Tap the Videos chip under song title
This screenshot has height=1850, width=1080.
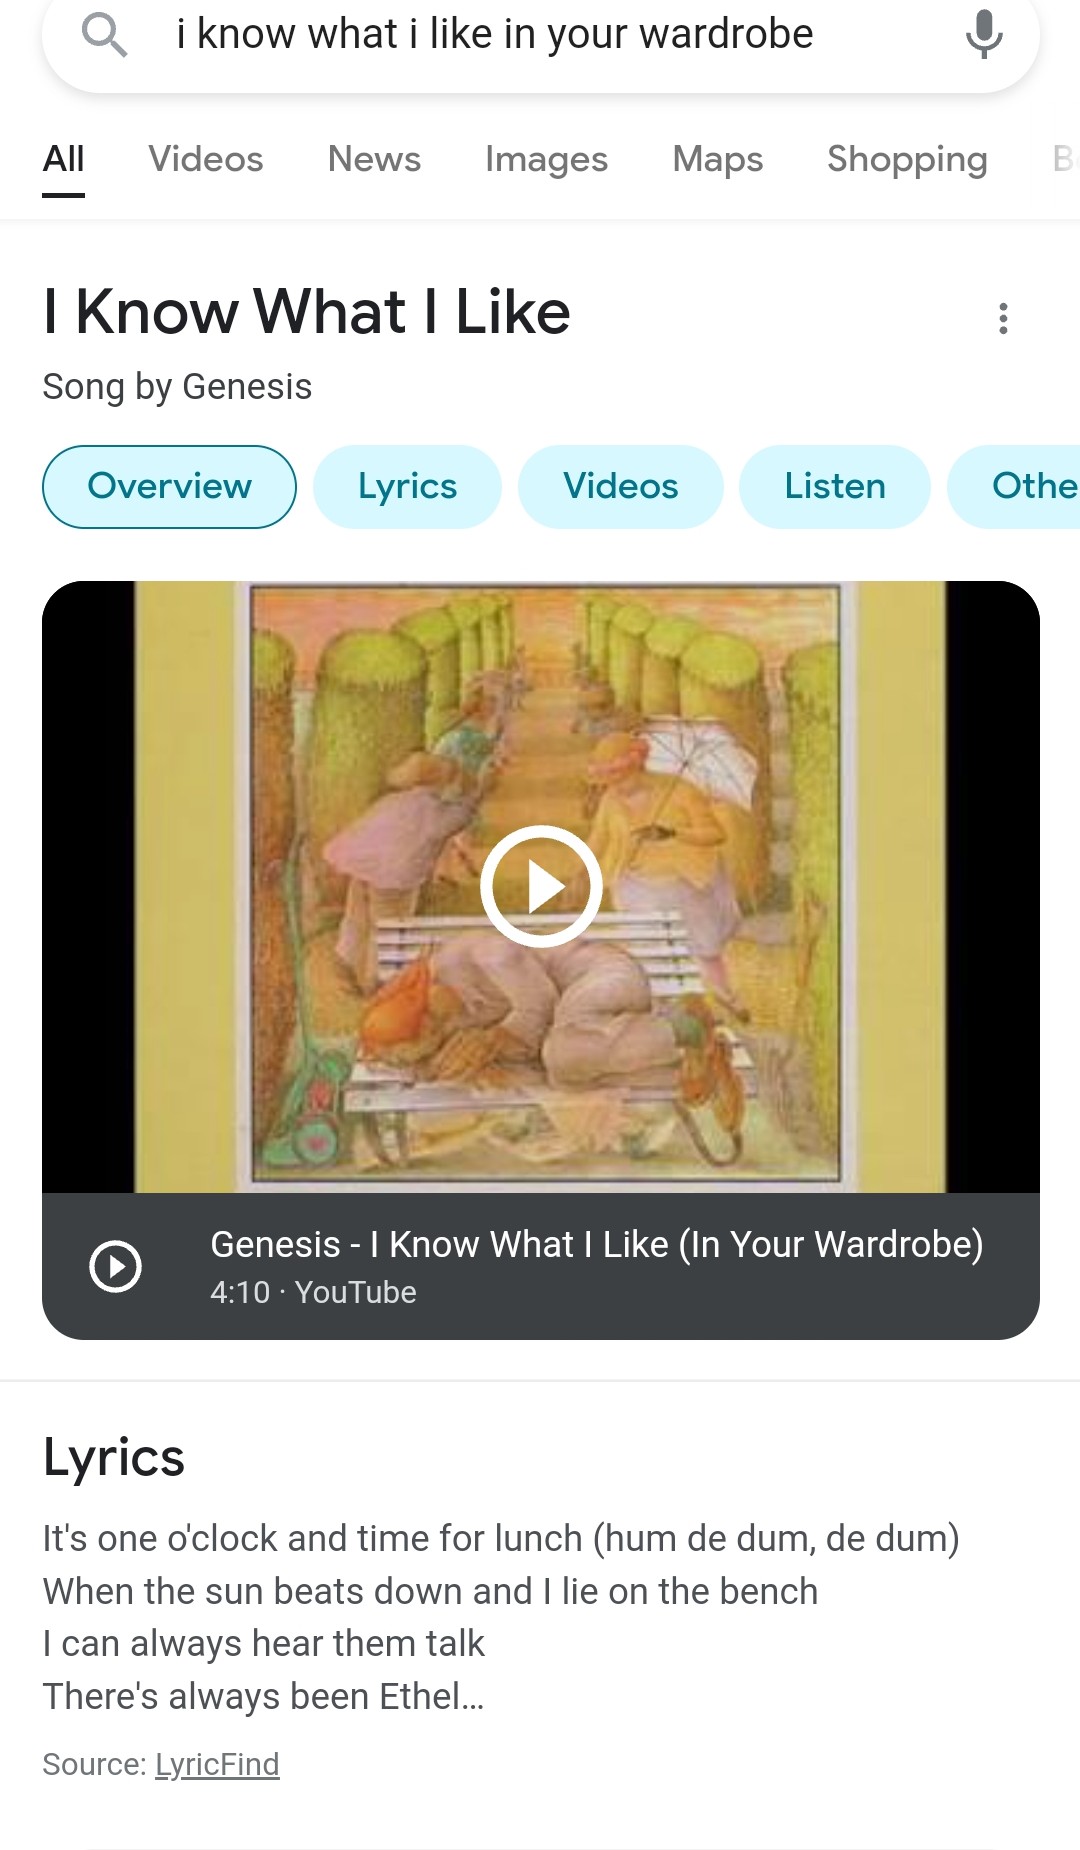pyautogui.click(x=620, y=487)
